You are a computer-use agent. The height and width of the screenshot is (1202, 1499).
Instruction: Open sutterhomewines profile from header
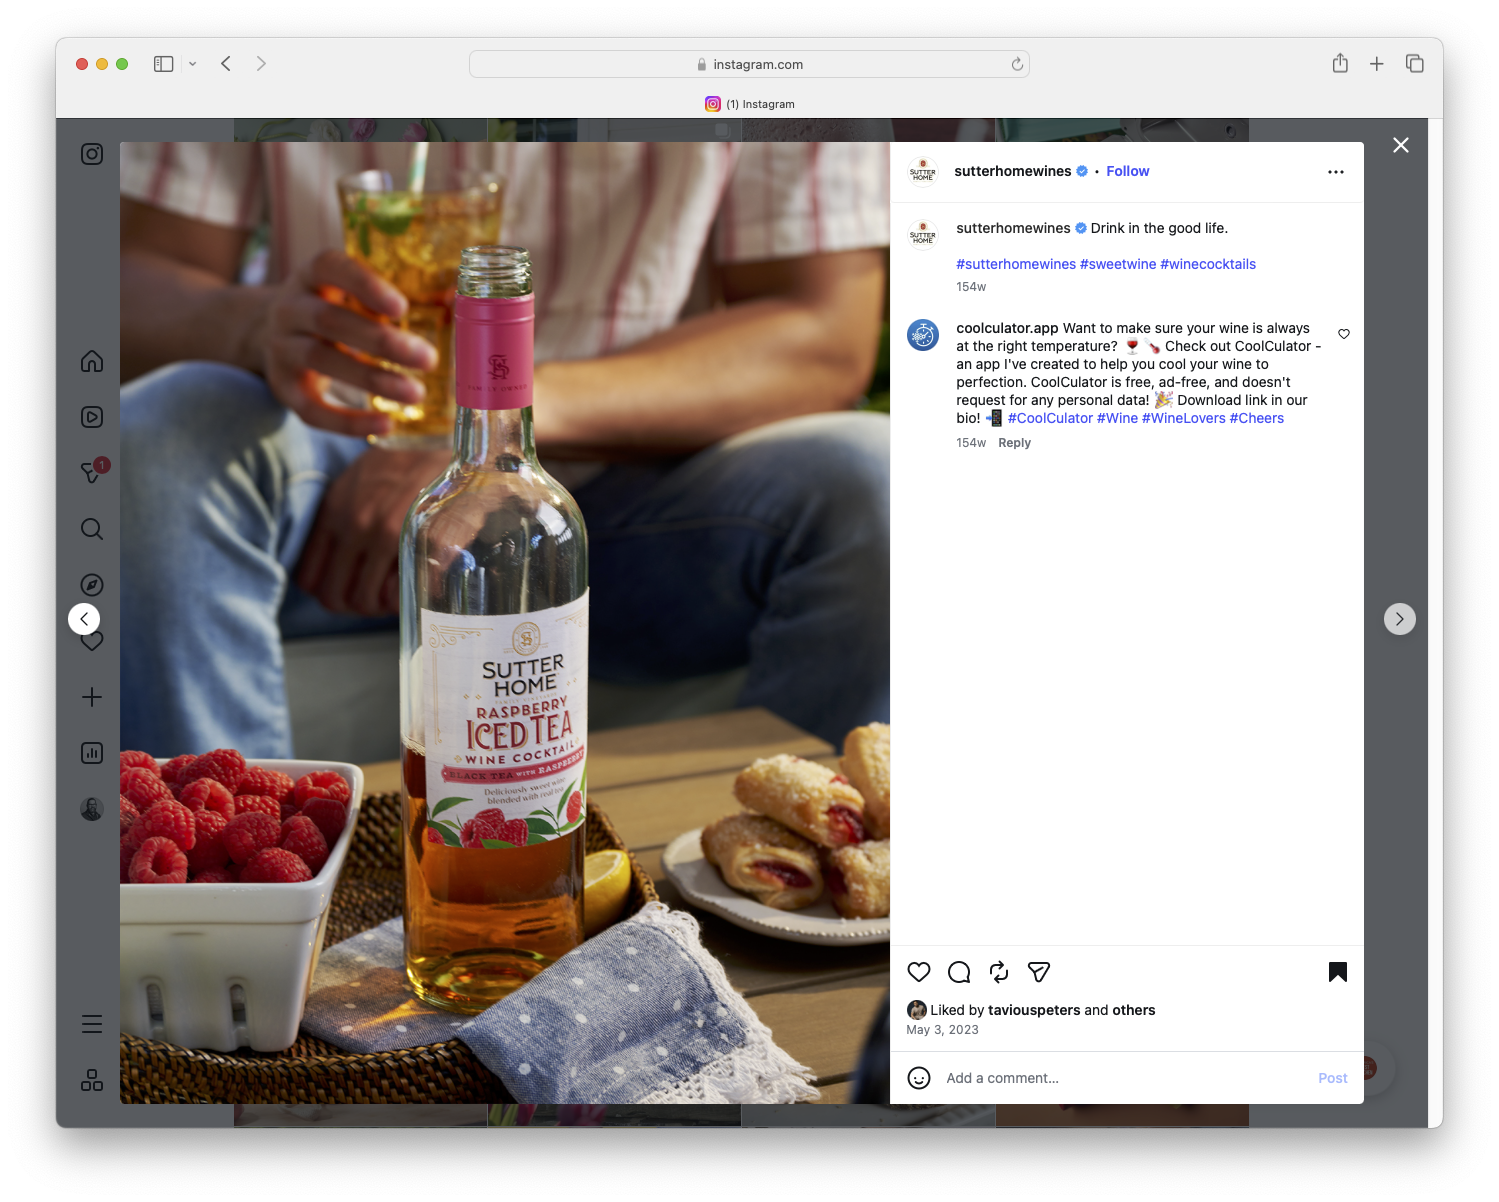point(1013,171)
